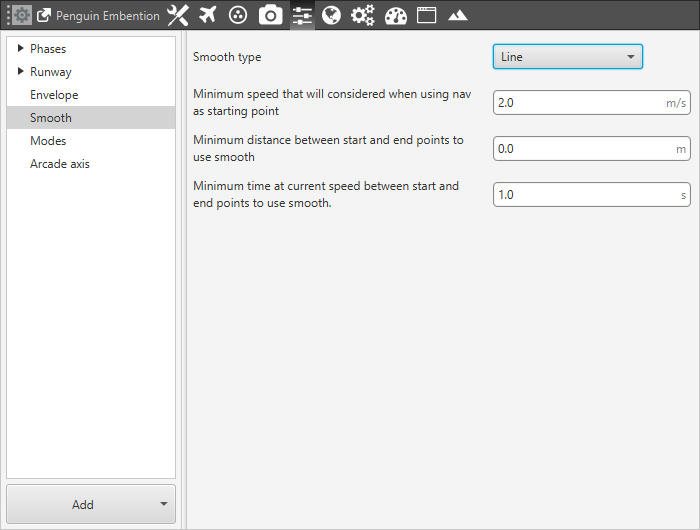Image resolution: width=700 pixels, height=530 pixels.
Task: Open the window panel icon tab
Action: (426, 15)
